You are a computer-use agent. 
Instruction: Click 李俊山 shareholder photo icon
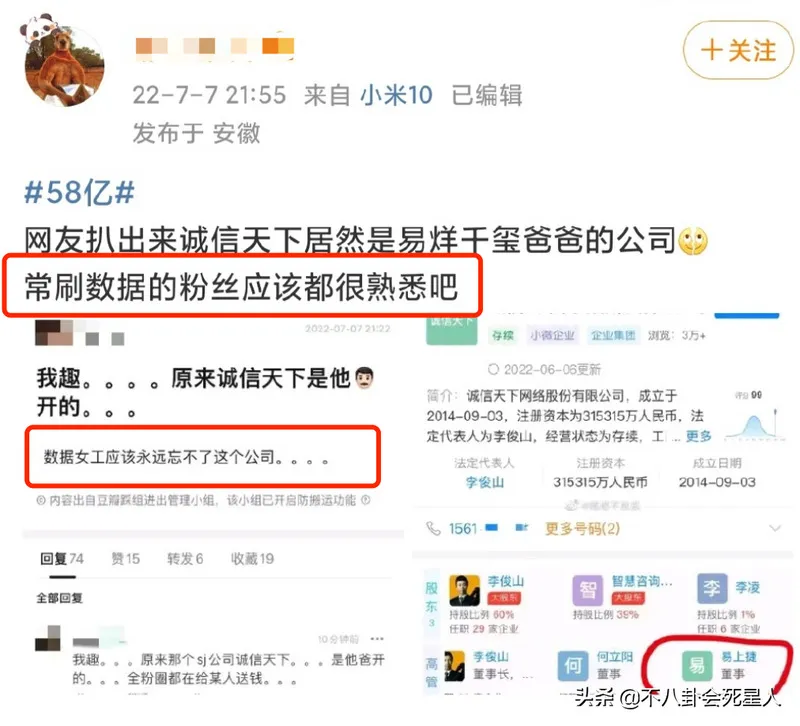[x=464, y=590]
